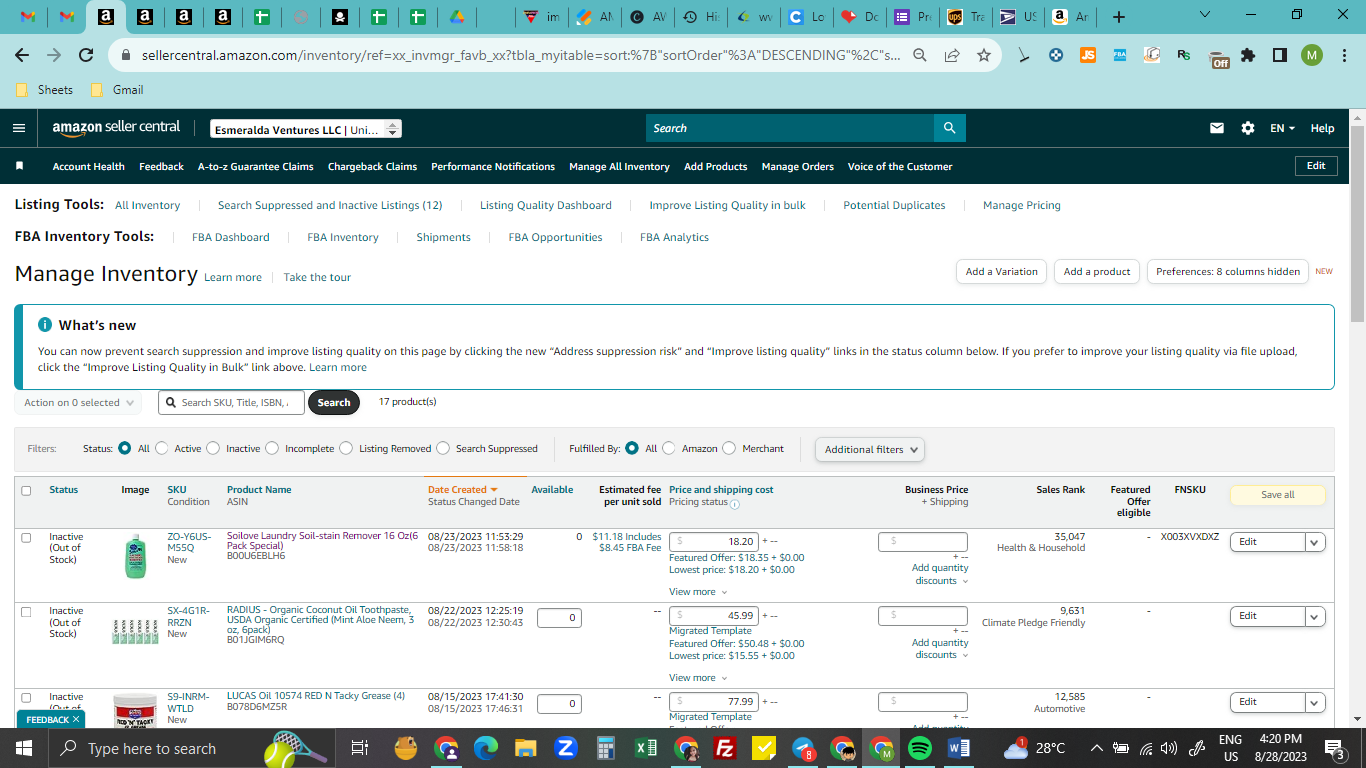Open Calculator from the taskbar
This screenshot has width=1366, height=768.
pos(605,748)
